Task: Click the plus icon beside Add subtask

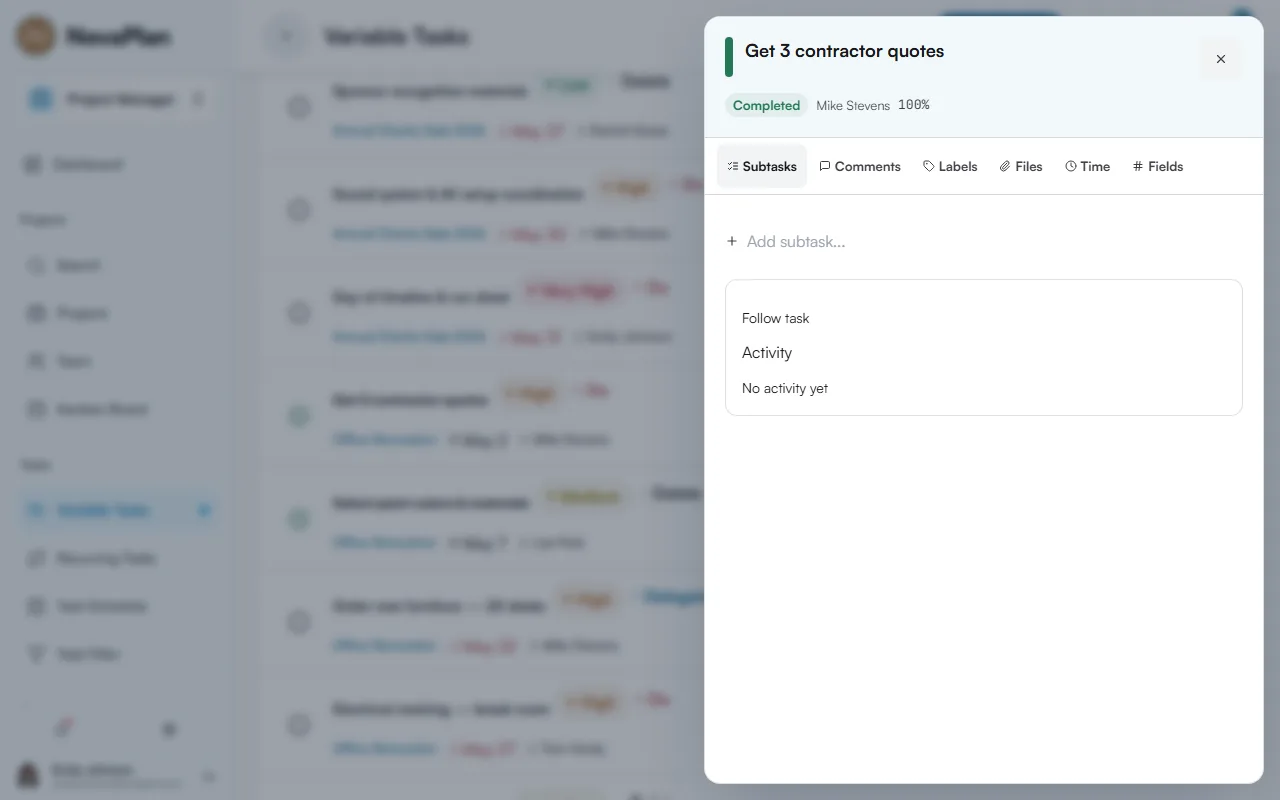Action: point(732,241)
